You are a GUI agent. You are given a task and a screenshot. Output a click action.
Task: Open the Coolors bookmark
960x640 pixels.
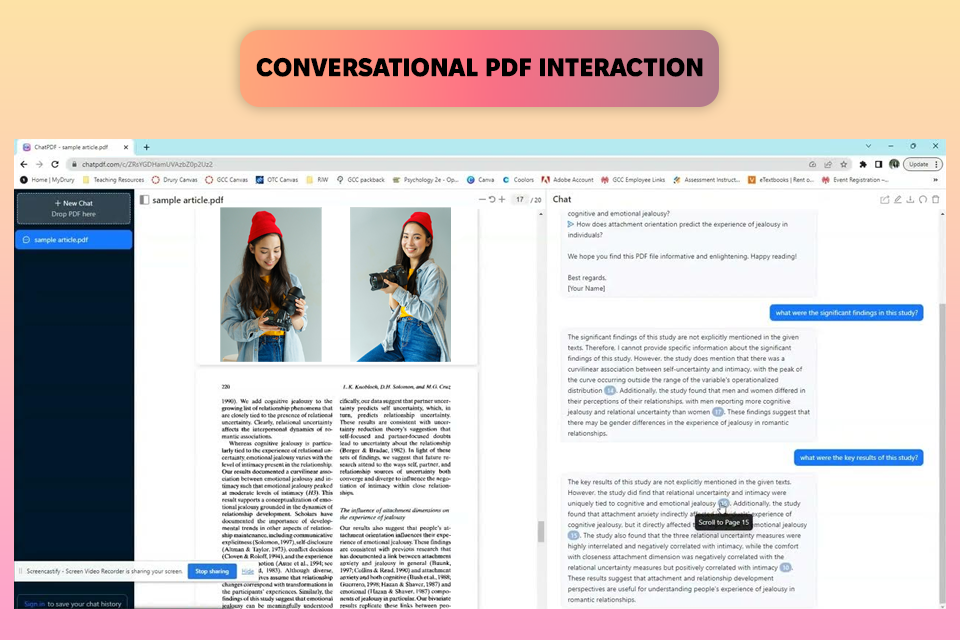(x=518, y=180)
